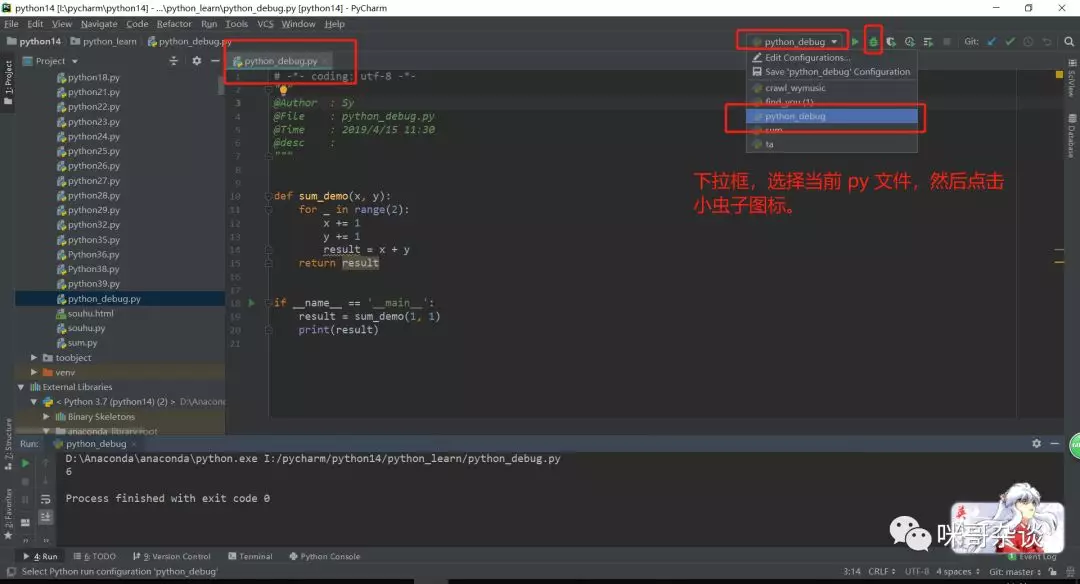Open Structure tool window tab
Viewport: 1080px width, 584px height.
[x=8, y=444]
